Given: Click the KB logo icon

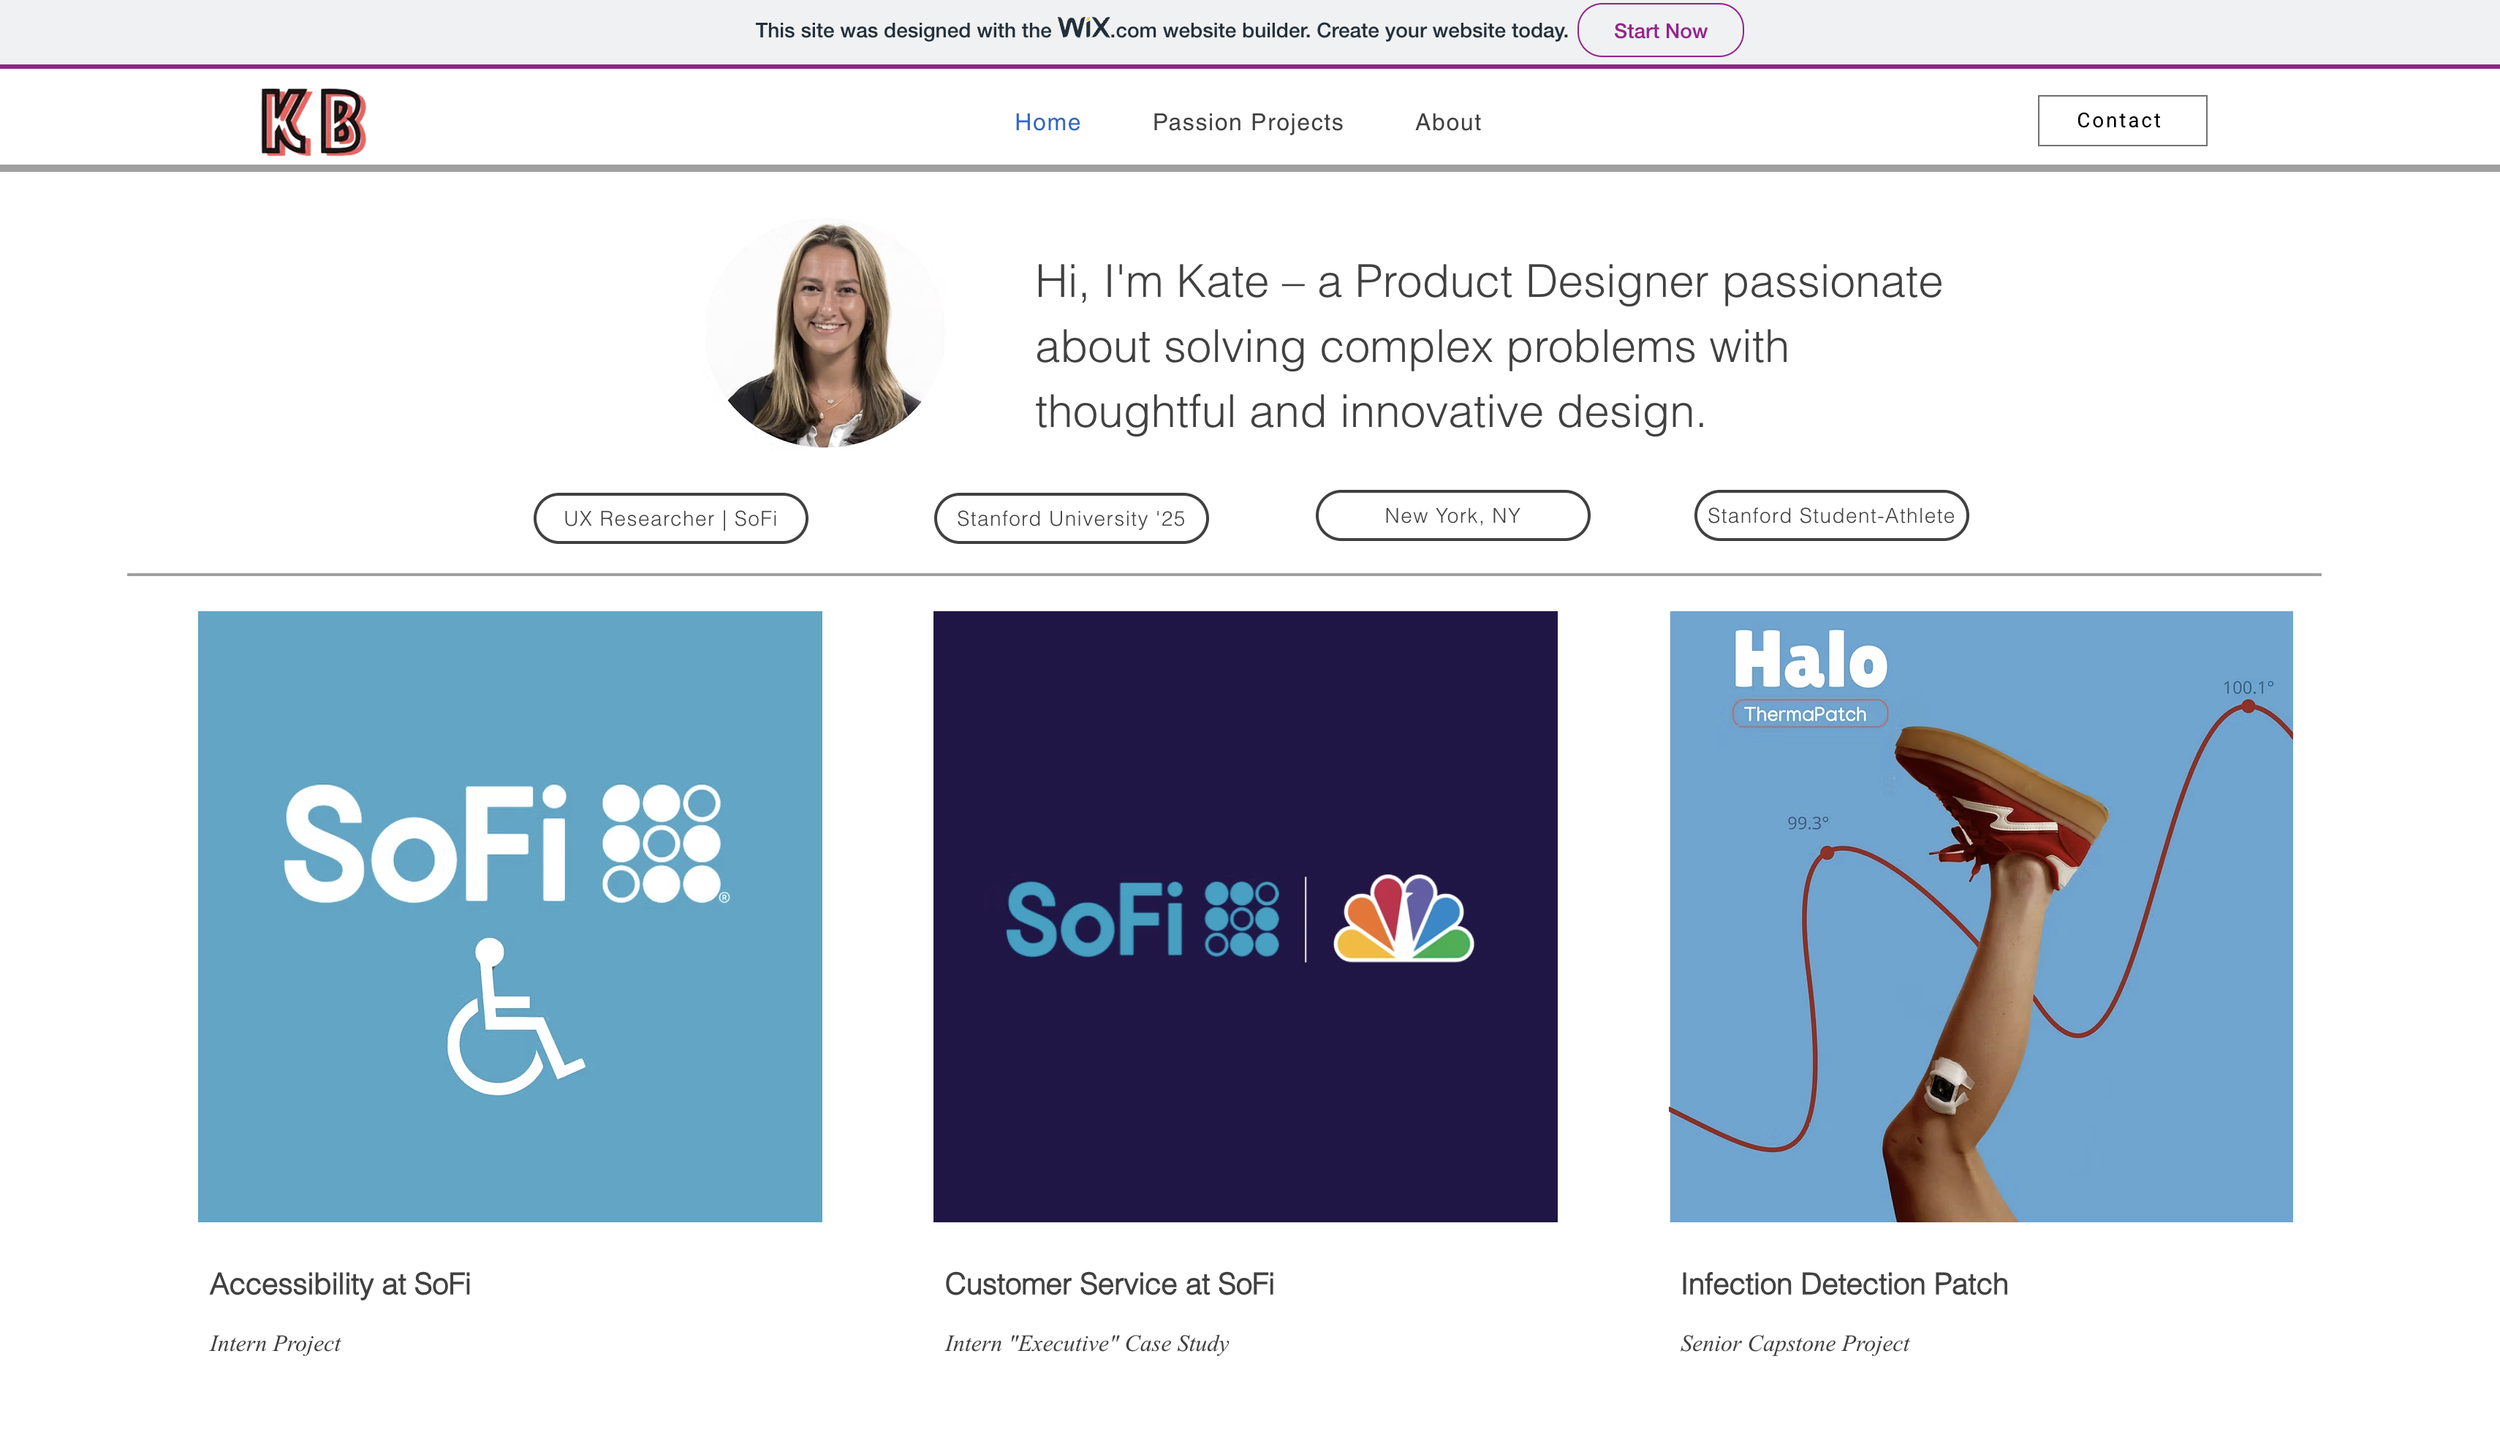Looking at the screenshot, I should pos(313,122).
